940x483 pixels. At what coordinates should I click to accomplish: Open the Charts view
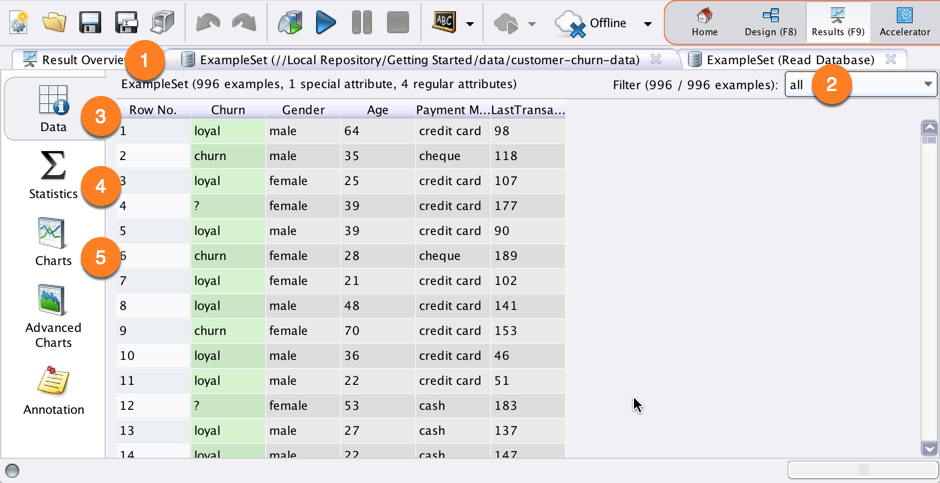point(53,242)
